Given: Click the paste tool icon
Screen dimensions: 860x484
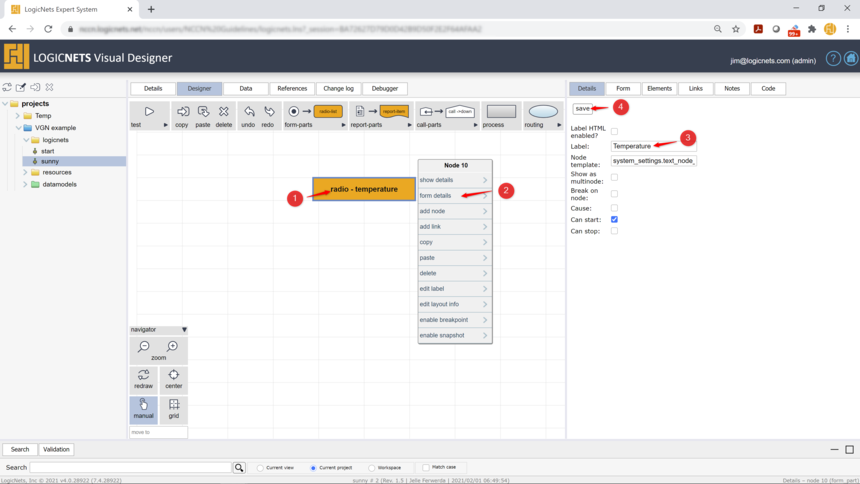Looking at the screenshot, I should tap(203, 112).
